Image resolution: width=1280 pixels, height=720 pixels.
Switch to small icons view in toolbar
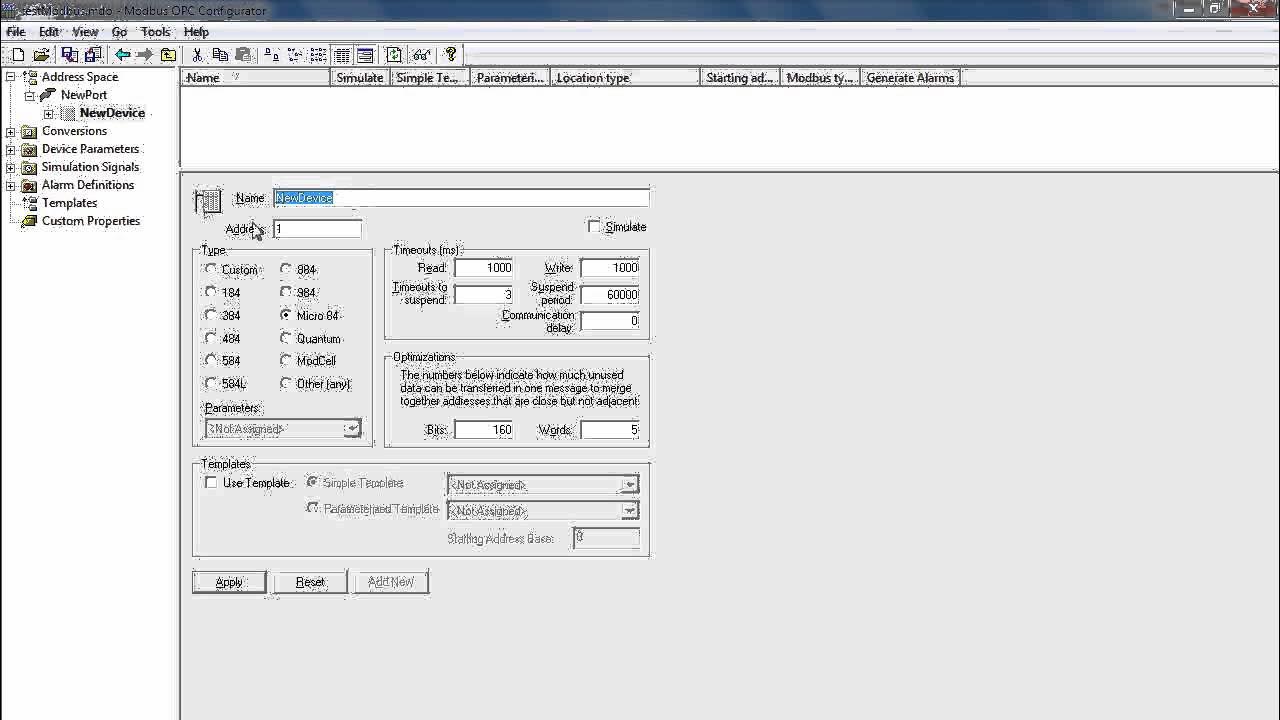point(295,55)
